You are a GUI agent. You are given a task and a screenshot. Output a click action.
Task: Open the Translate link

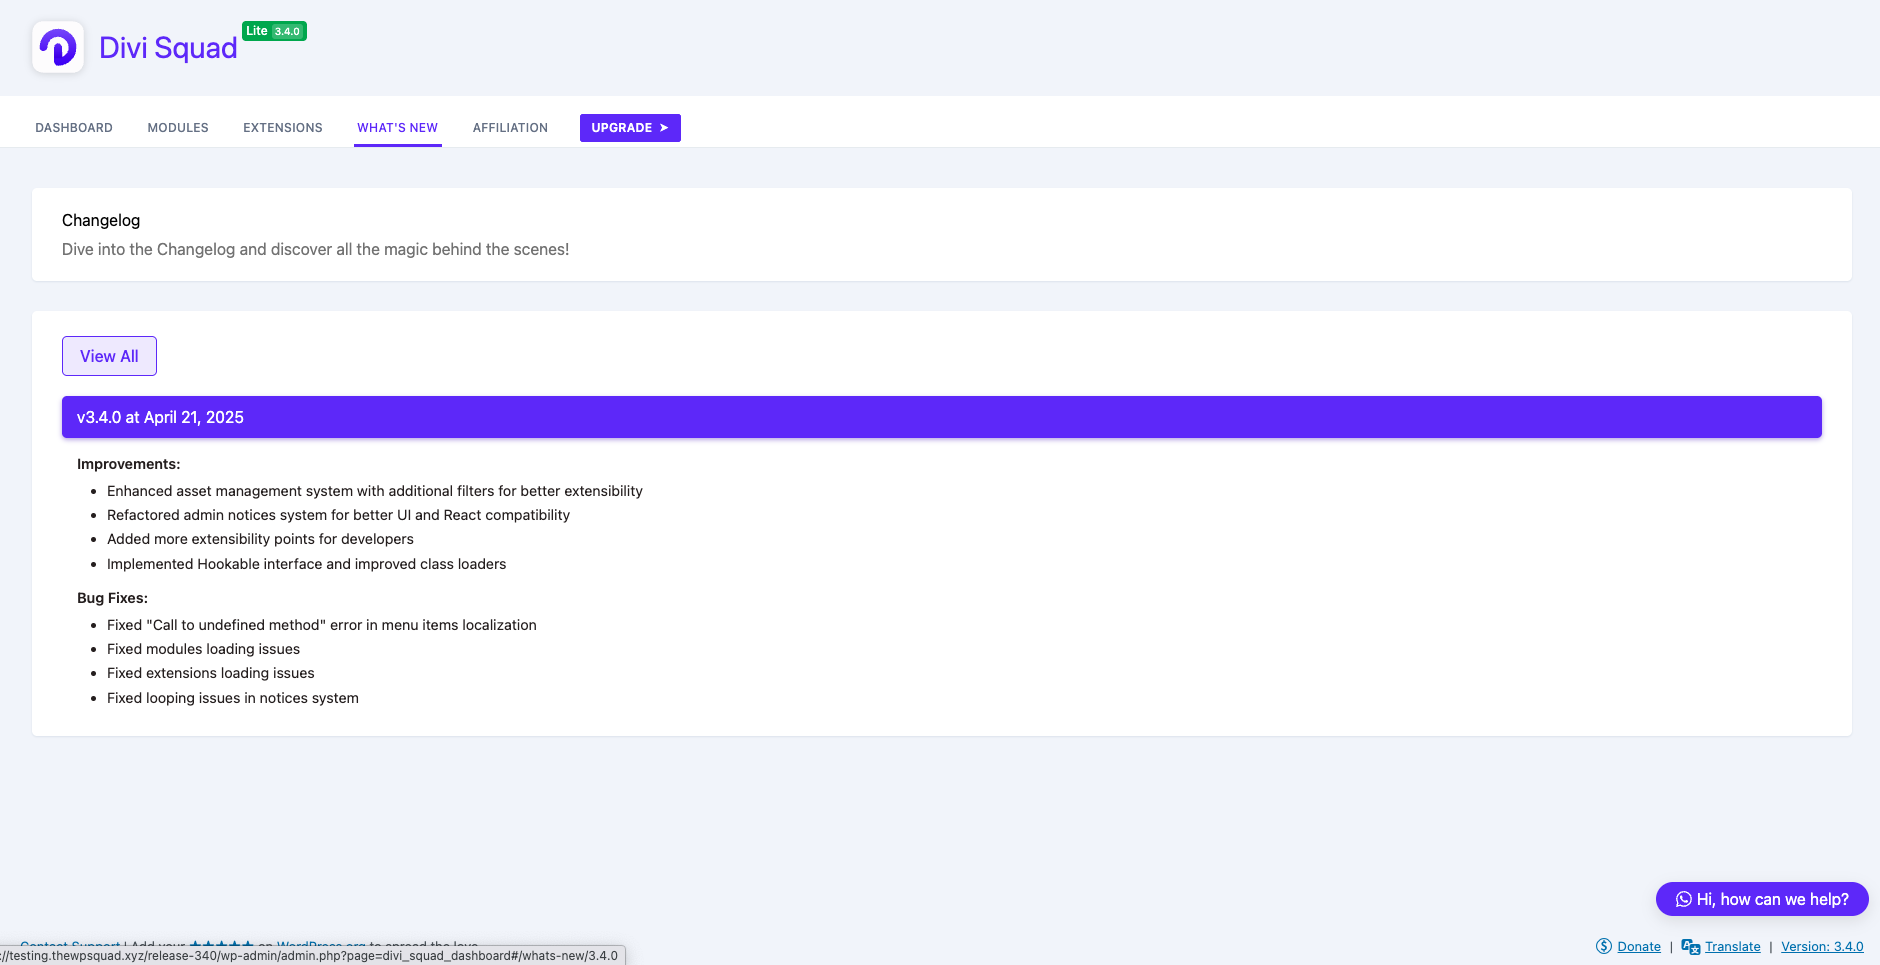pyautogui.click(x=1733, y=946)
